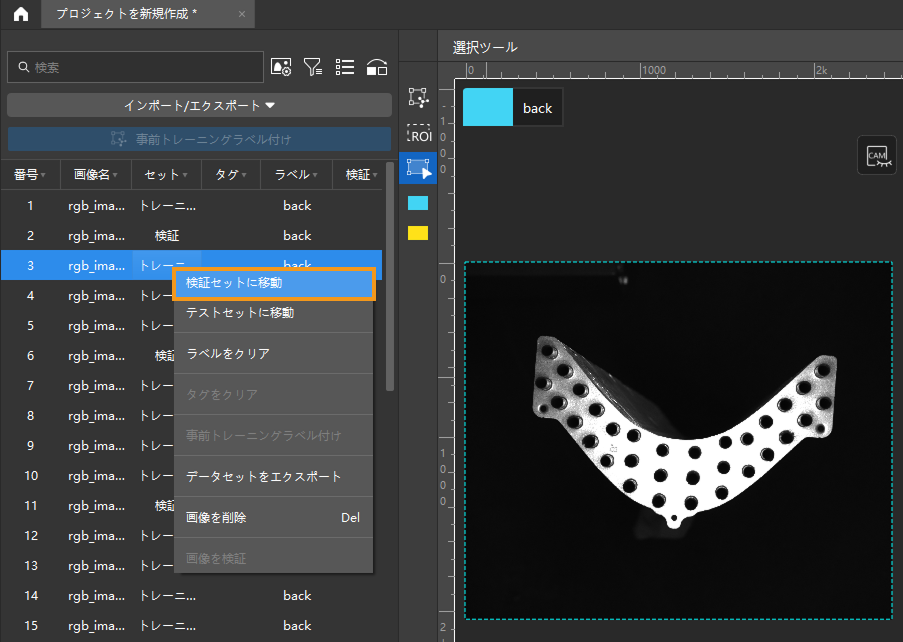Image resolution: width=903 pixels, height=642 pixels.
Task: Open the image settings icon beside search
Action: (281, 67)
